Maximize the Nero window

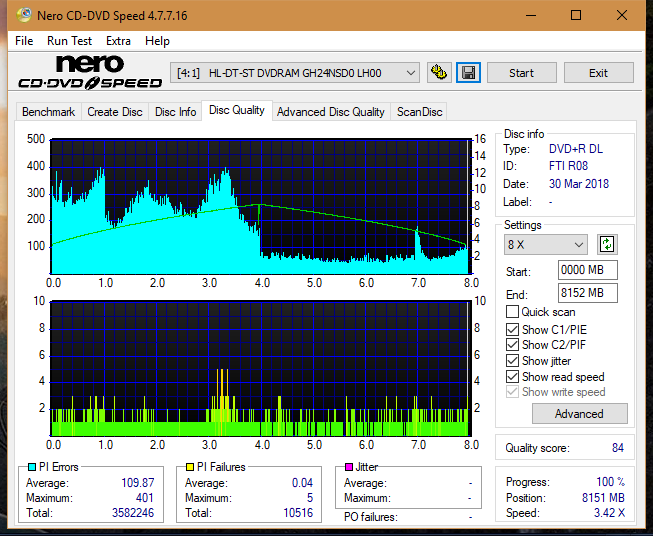(x=576, y=15)
